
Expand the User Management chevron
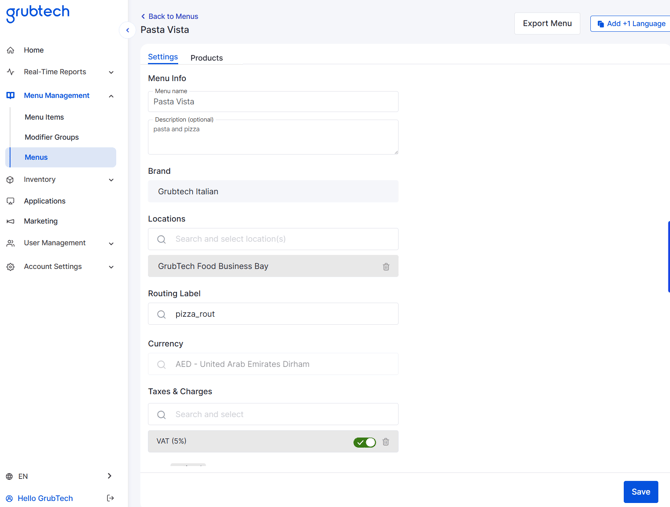click(x=111, y=243)
